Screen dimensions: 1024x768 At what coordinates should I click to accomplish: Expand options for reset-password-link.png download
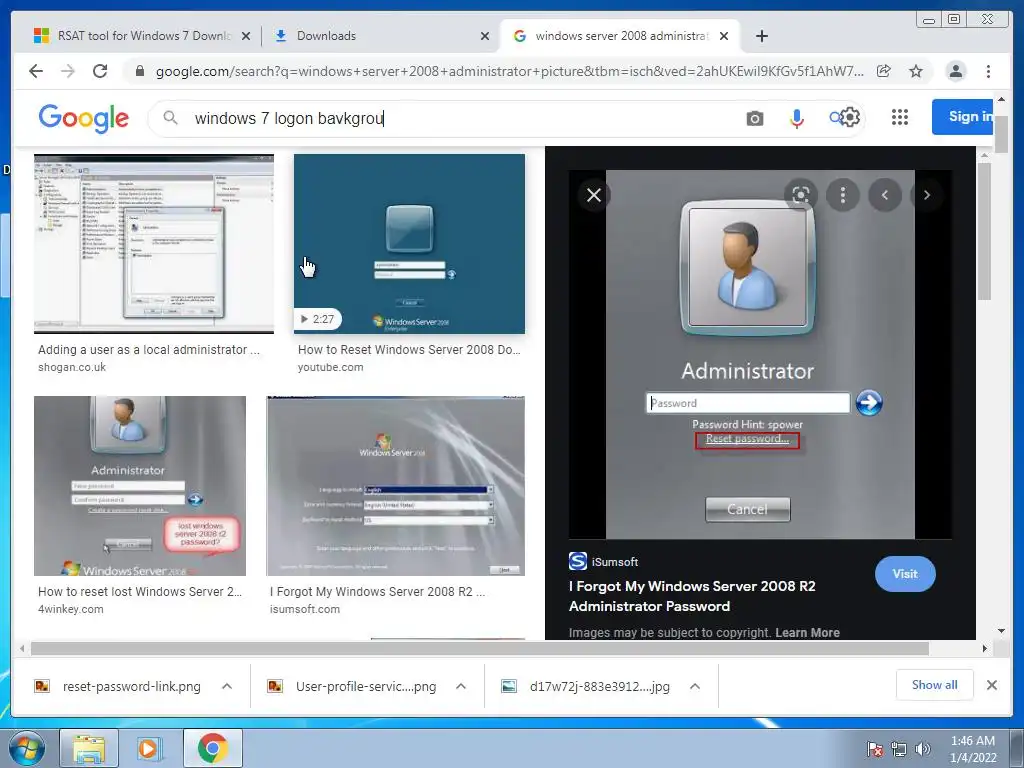pyautogui.click(x=227, y=686)
